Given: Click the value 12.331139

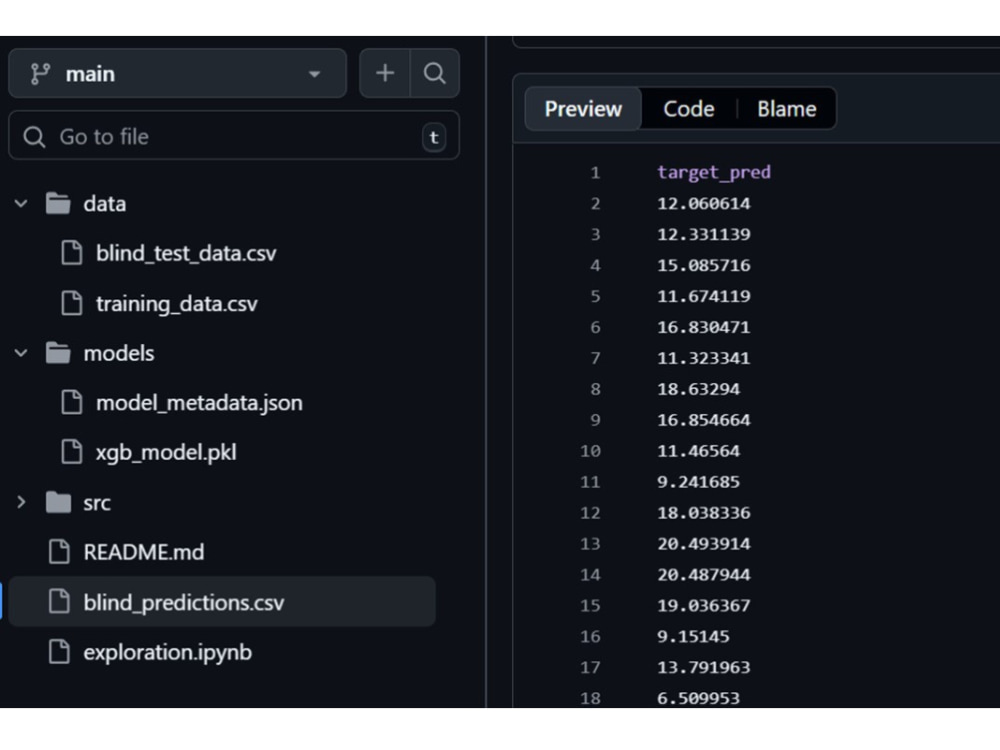Looking at the screenshot, I should (703, 234).
